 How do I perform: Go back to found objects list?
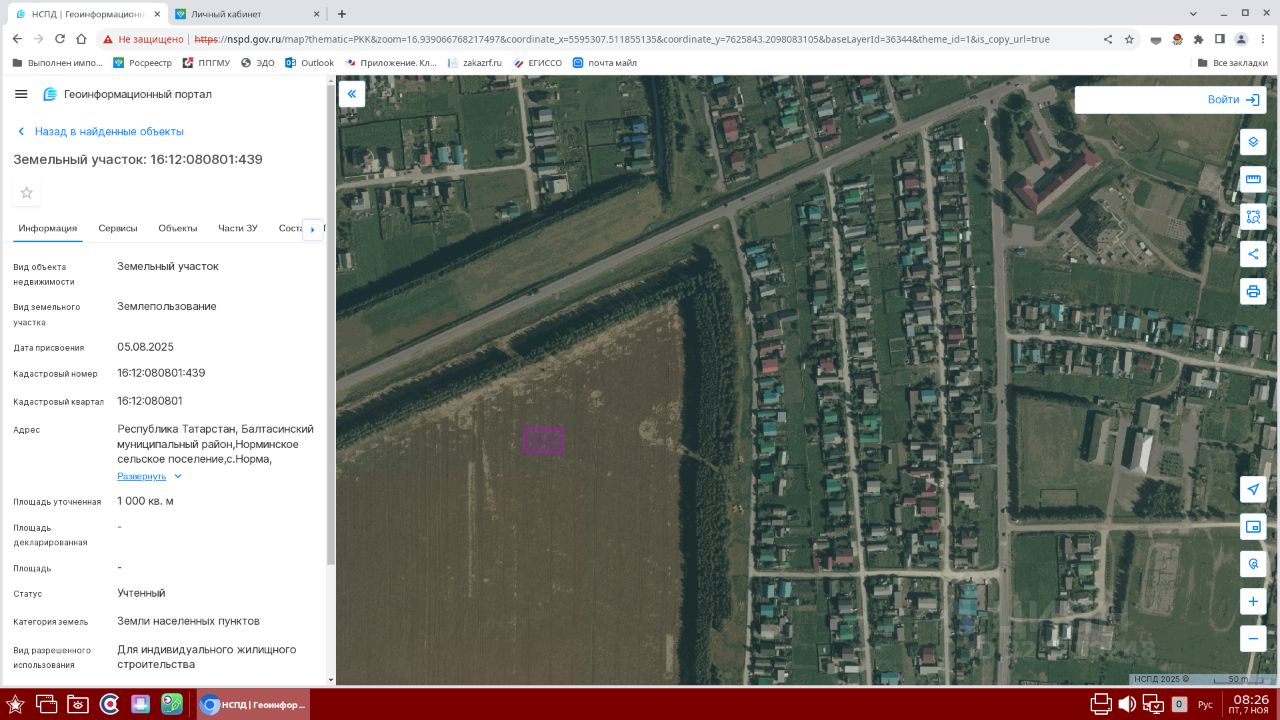coord(100,131)
